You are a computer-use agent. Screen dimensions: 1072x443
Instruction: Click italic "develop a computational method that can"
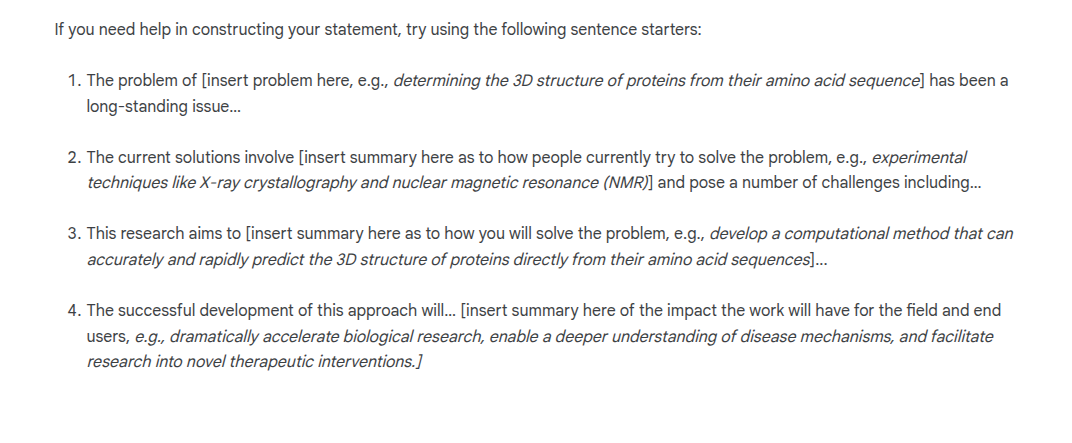coord(861,234)
